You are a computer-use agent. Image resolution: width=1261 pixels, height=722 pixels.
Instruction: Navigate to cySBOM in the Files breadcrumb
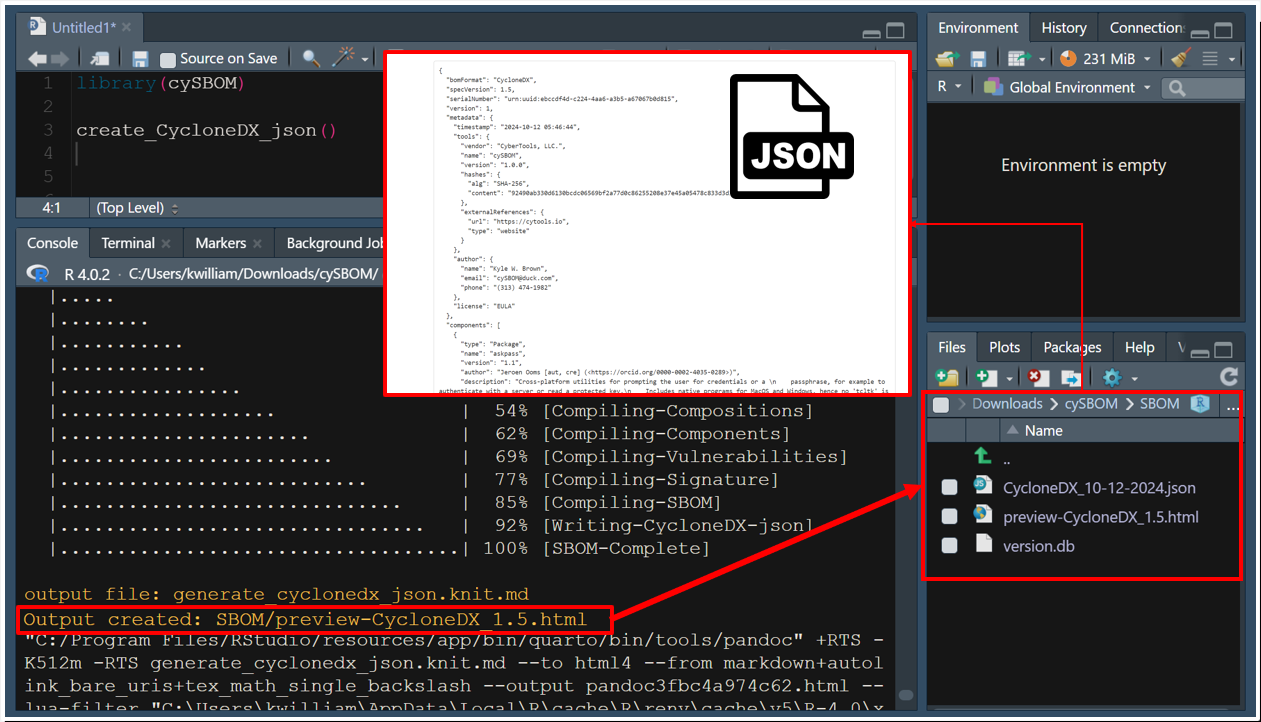pyautogui.click(x=1092, y=404)
